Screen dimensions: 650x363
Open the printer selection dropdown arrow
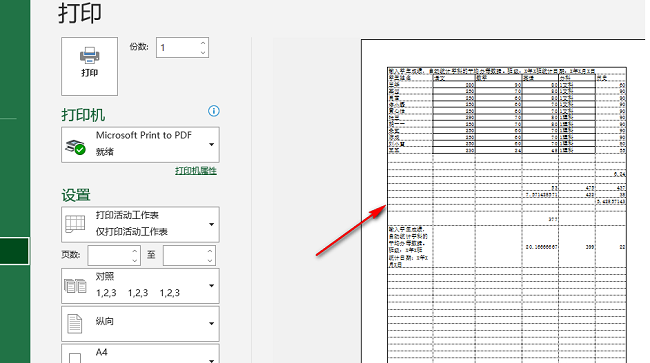(211, 145)
